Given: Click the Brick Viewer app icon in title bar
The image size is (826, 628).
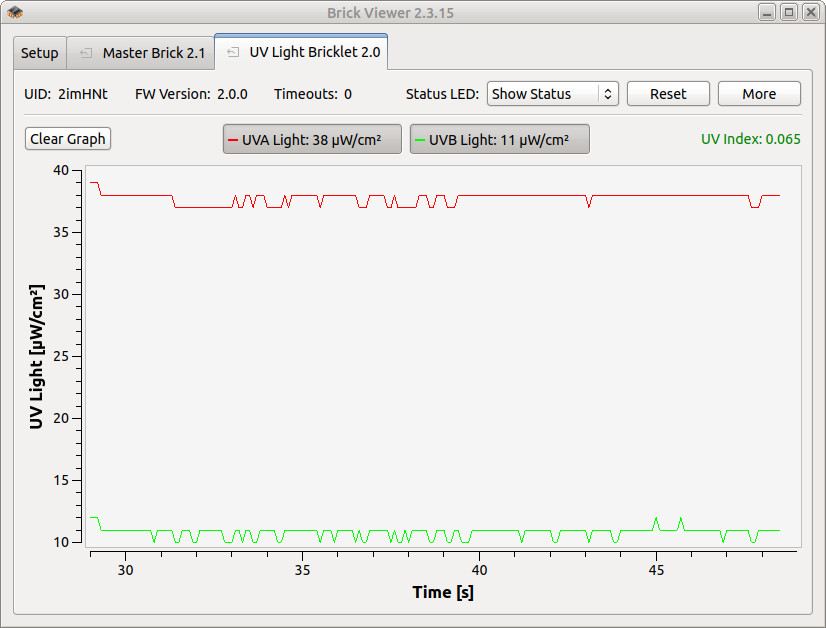Looking at the screenshot, I should (x=15, y=13).
